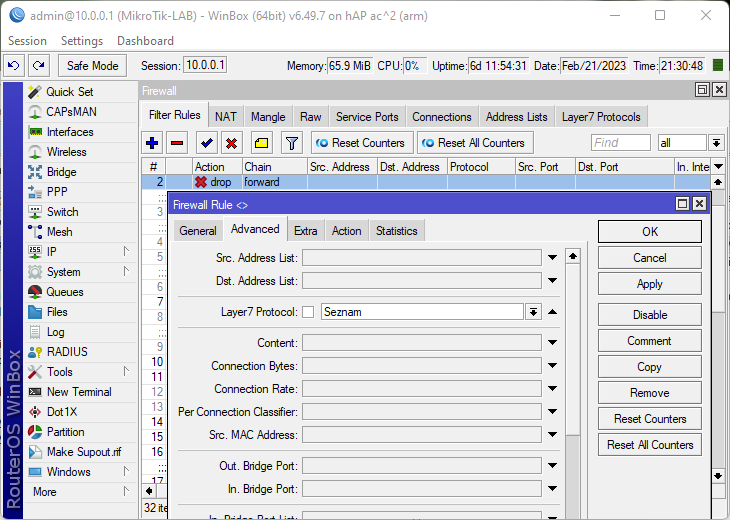Open the Dashboard menu
This screenshot has height=520, width=730.
[145, 41]
